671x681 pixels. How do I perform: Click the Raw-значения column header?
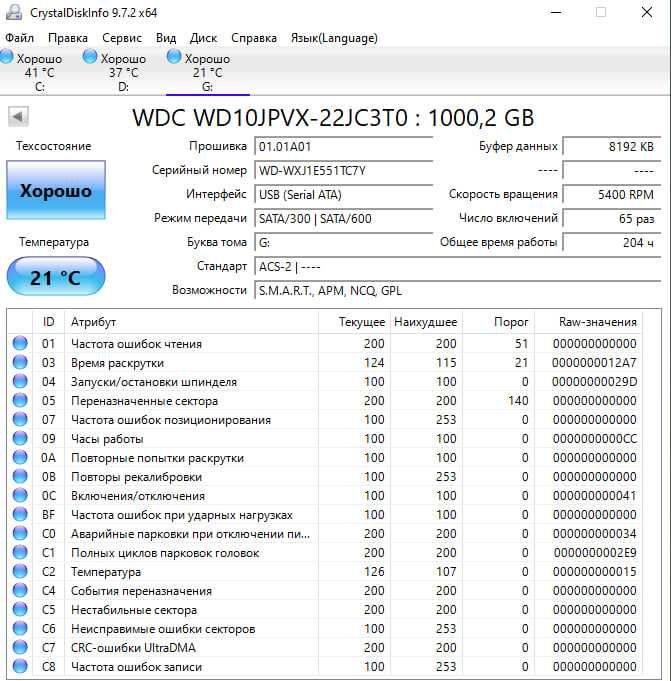click(x=588, y=322)
